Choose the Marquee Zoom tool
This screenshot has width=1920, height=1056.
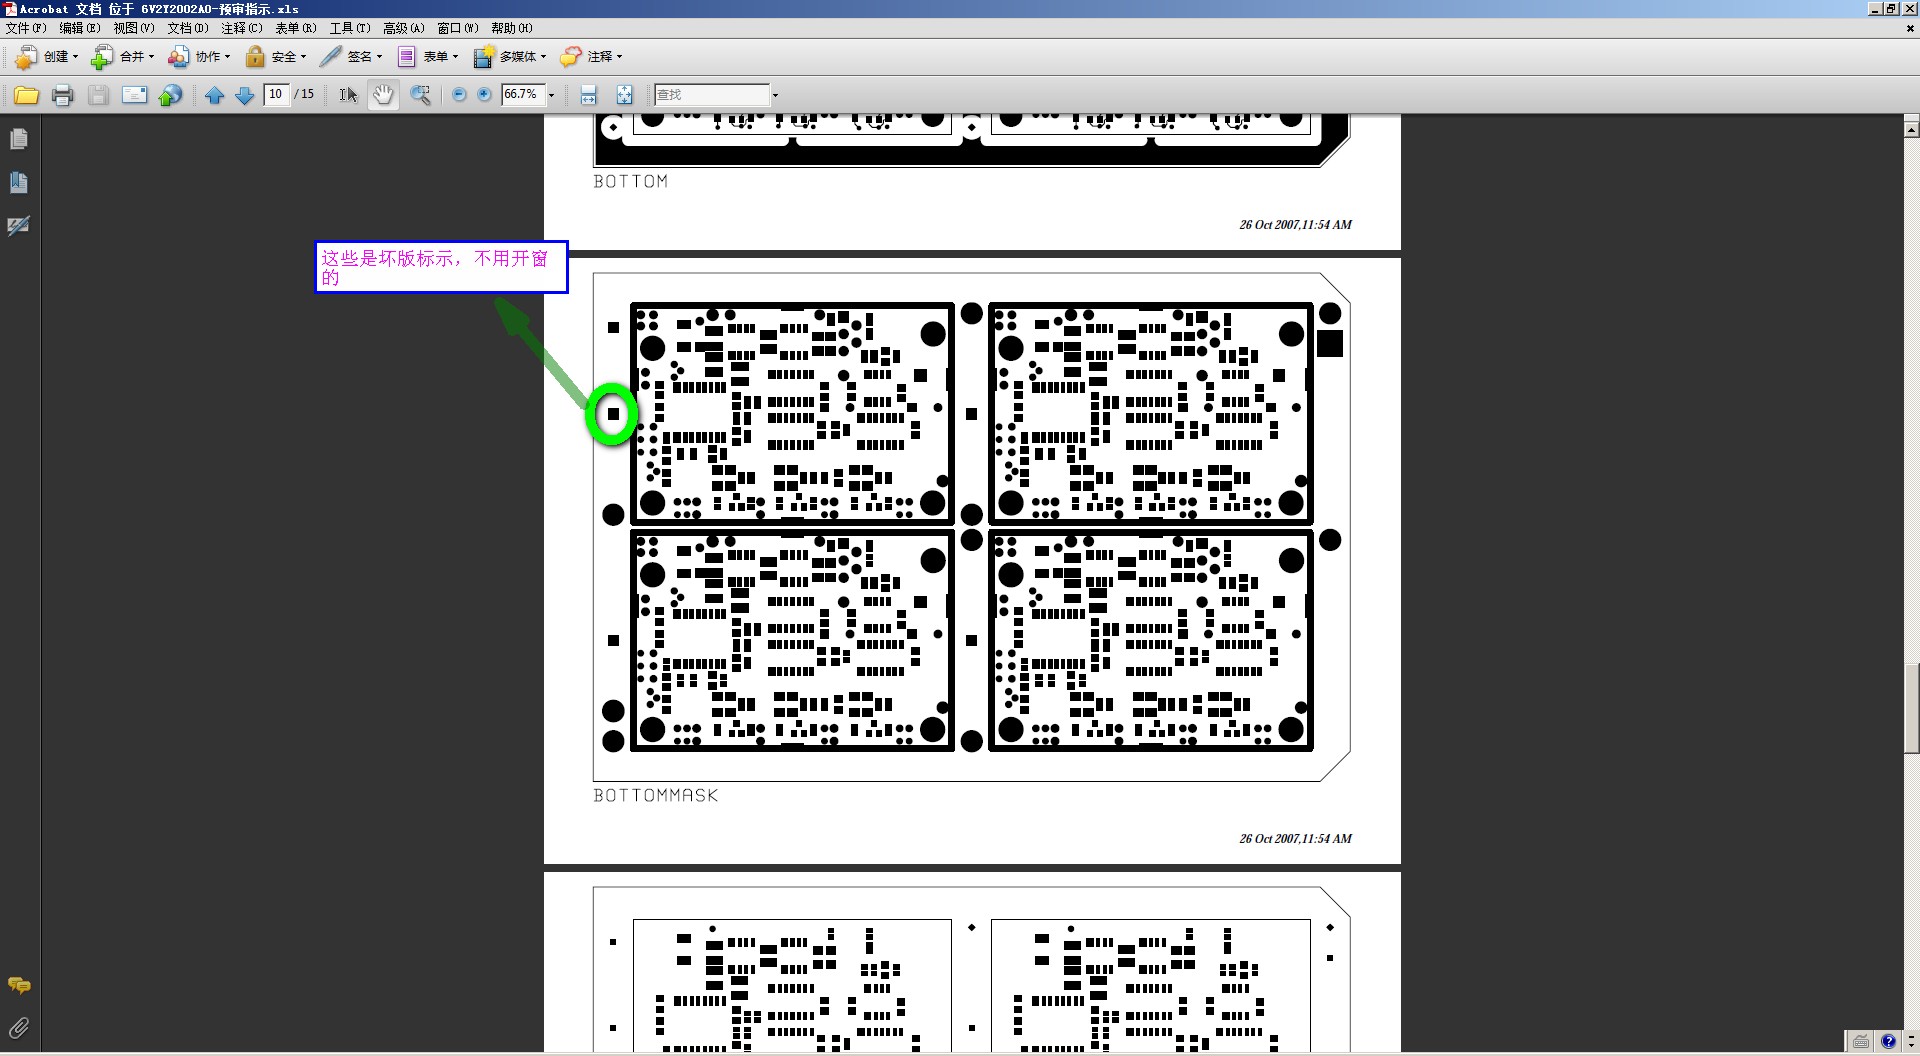coord(420,95)
